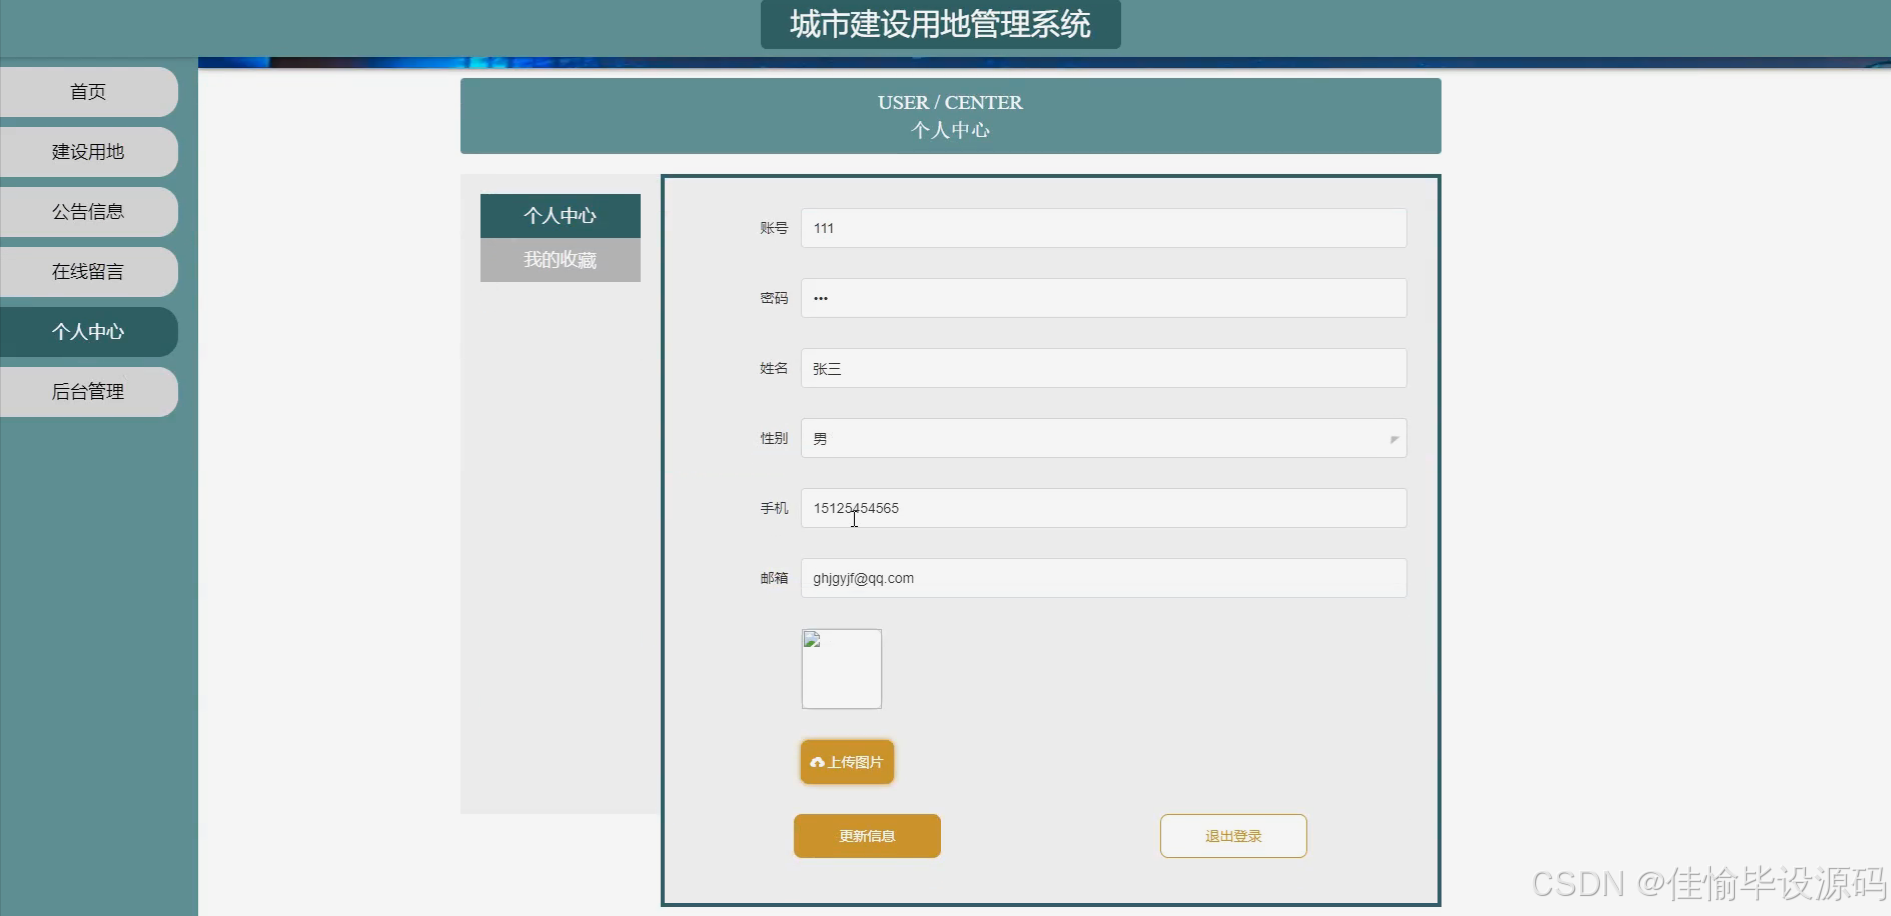Open 后台管理 sidebar item

click(88, 392)
